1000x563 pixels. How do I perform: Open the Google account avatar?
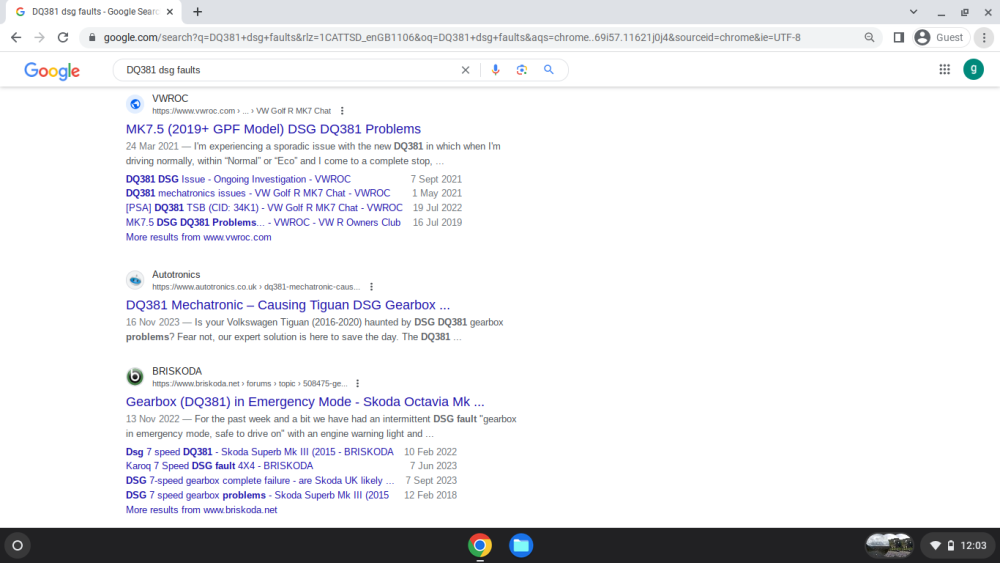[973, 69]
